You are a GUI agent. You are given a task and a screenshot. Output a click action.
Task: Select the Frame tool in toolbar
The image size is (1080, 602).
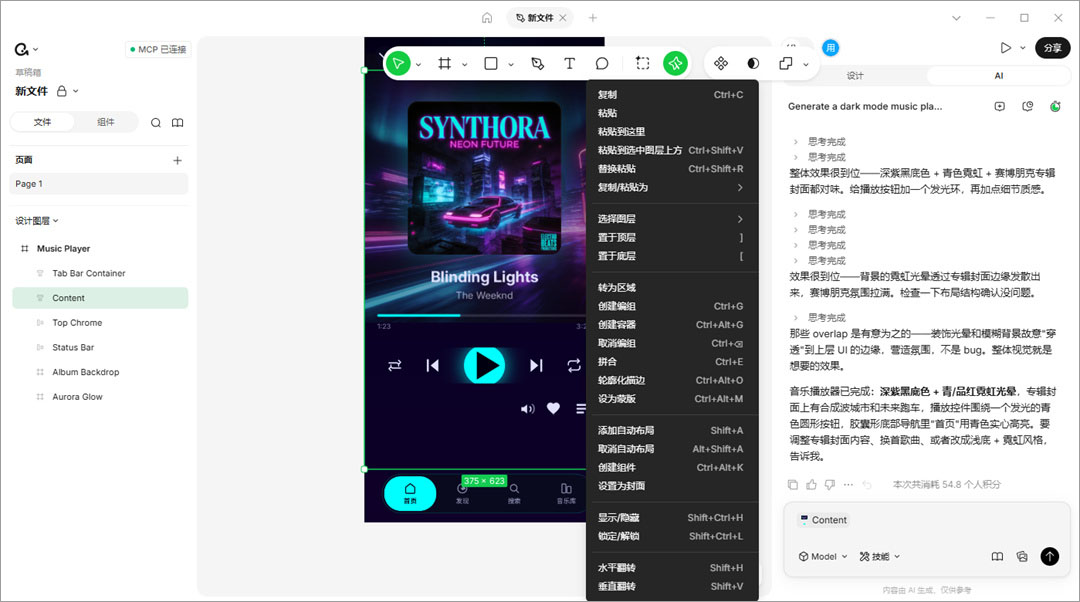(444, 63)
